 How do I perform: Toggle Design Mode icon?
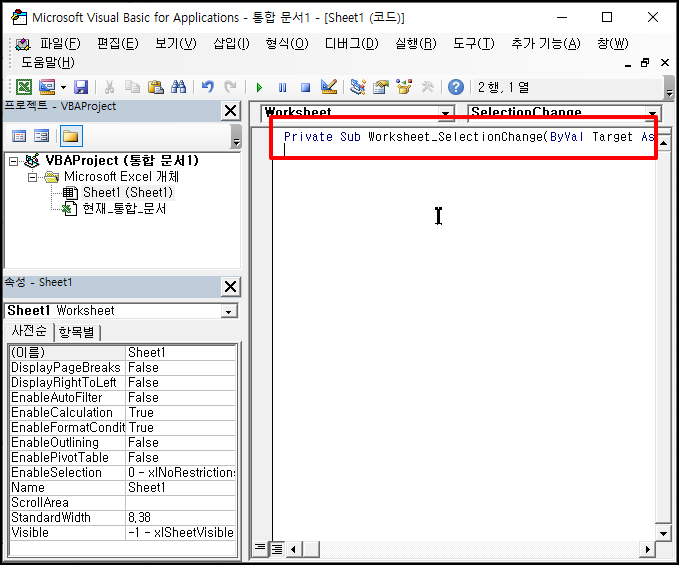pos(329,87)
